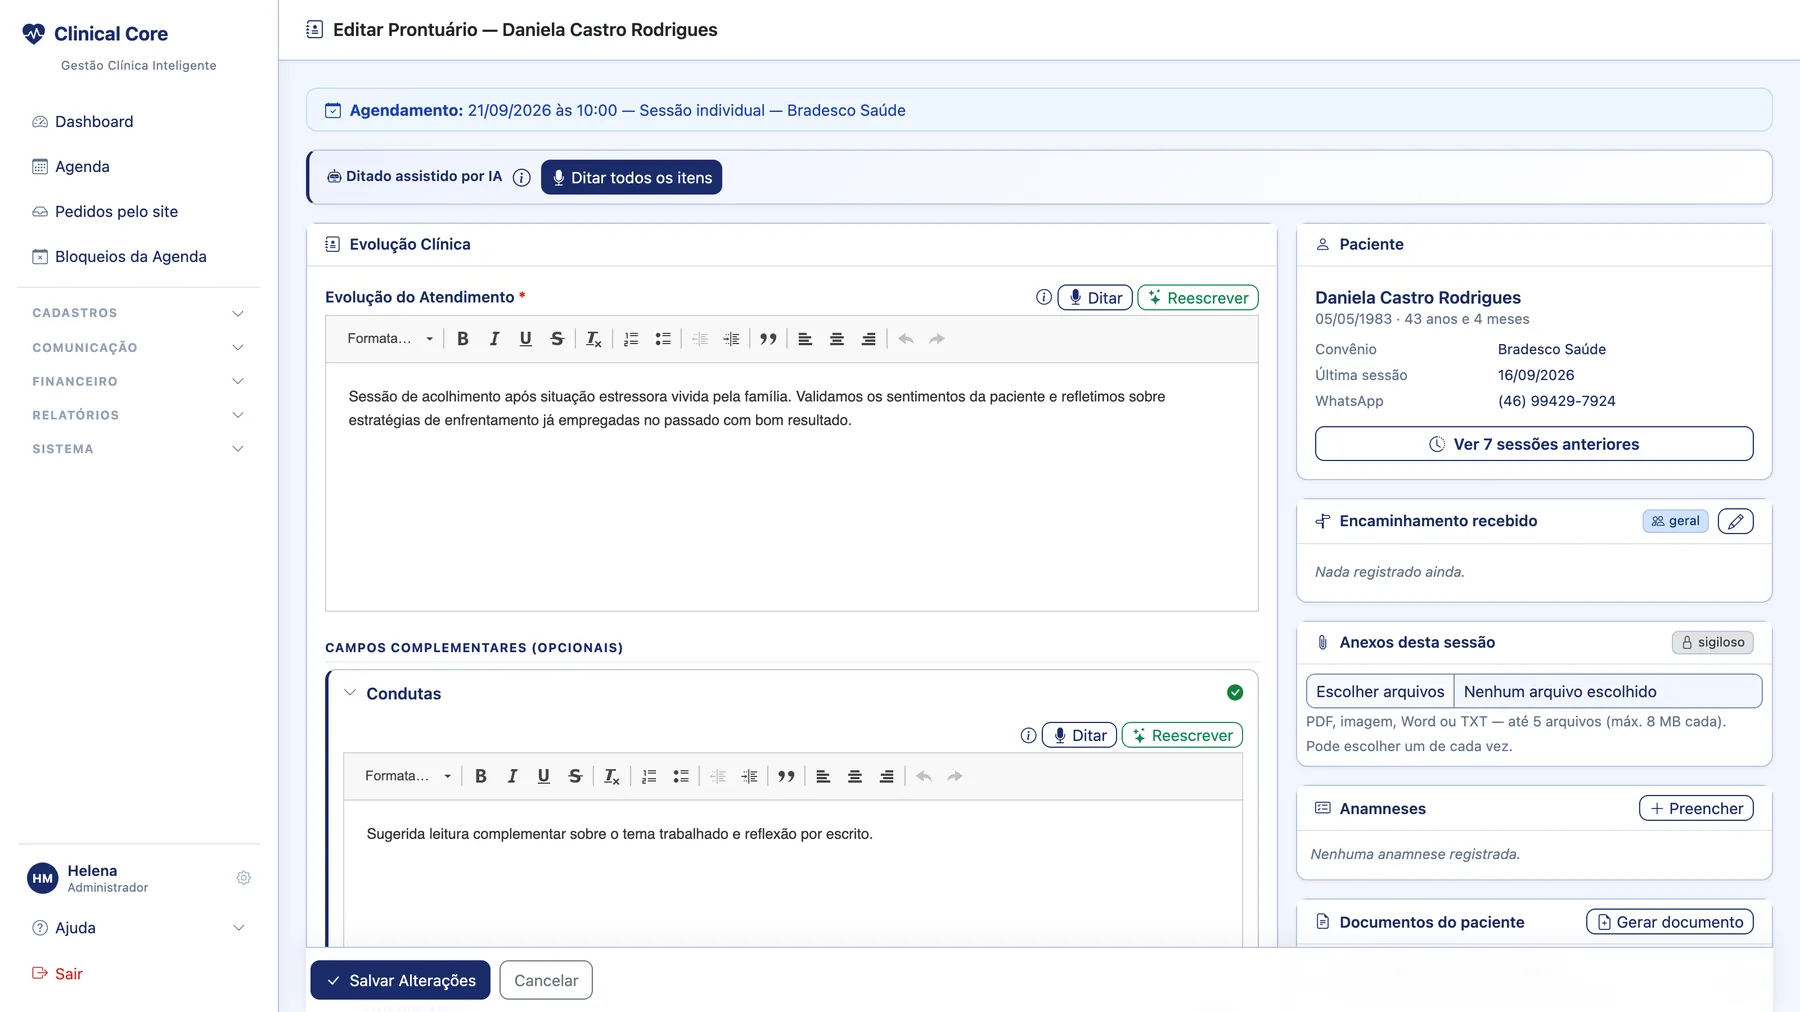1800x1012 pixels.
Task: Apply italic in Evolução do Atendimento toolbar
Action: click(x=494, y=339)
